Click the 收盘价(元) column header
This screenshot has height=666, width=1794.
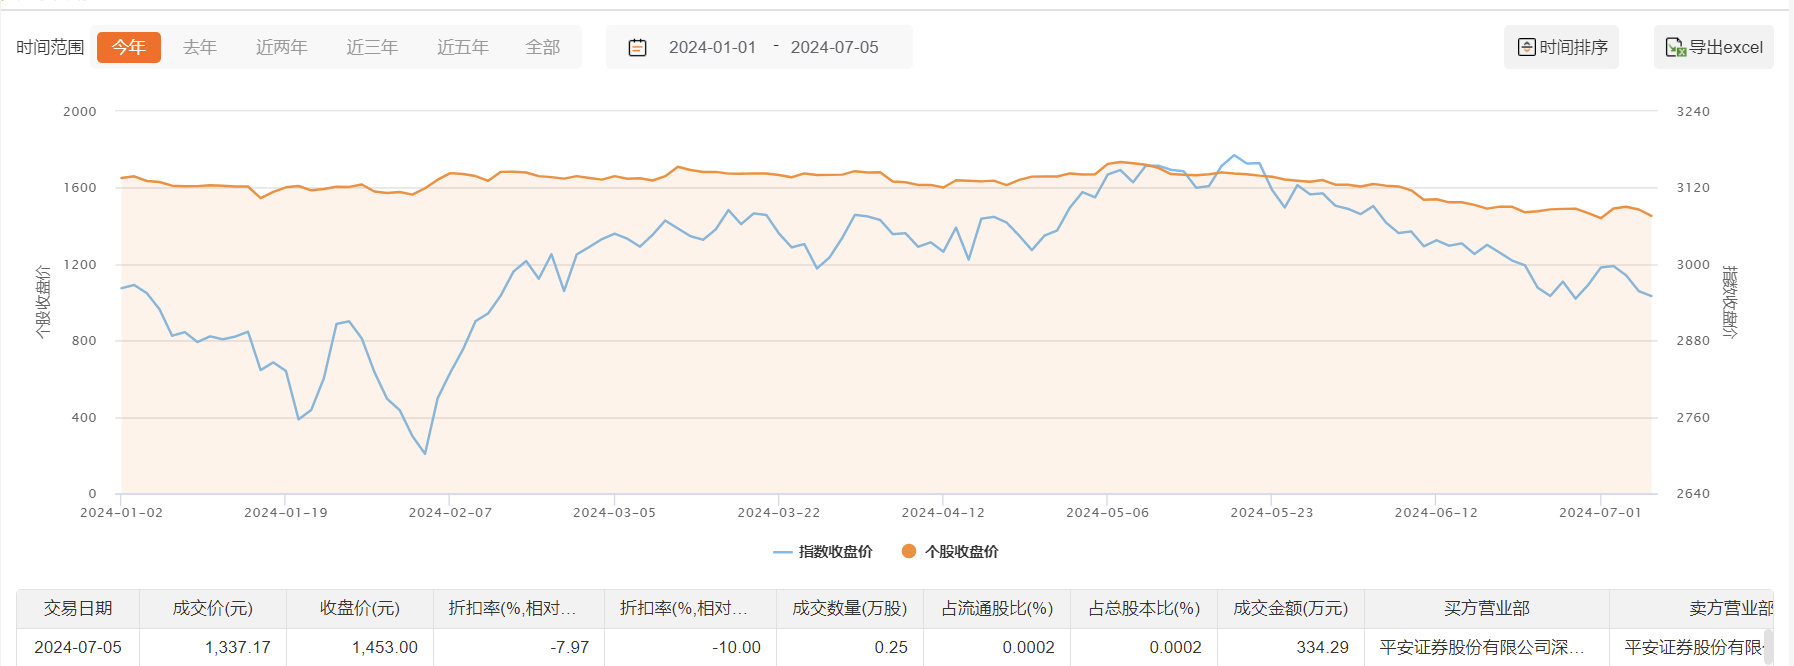point(360,608)
